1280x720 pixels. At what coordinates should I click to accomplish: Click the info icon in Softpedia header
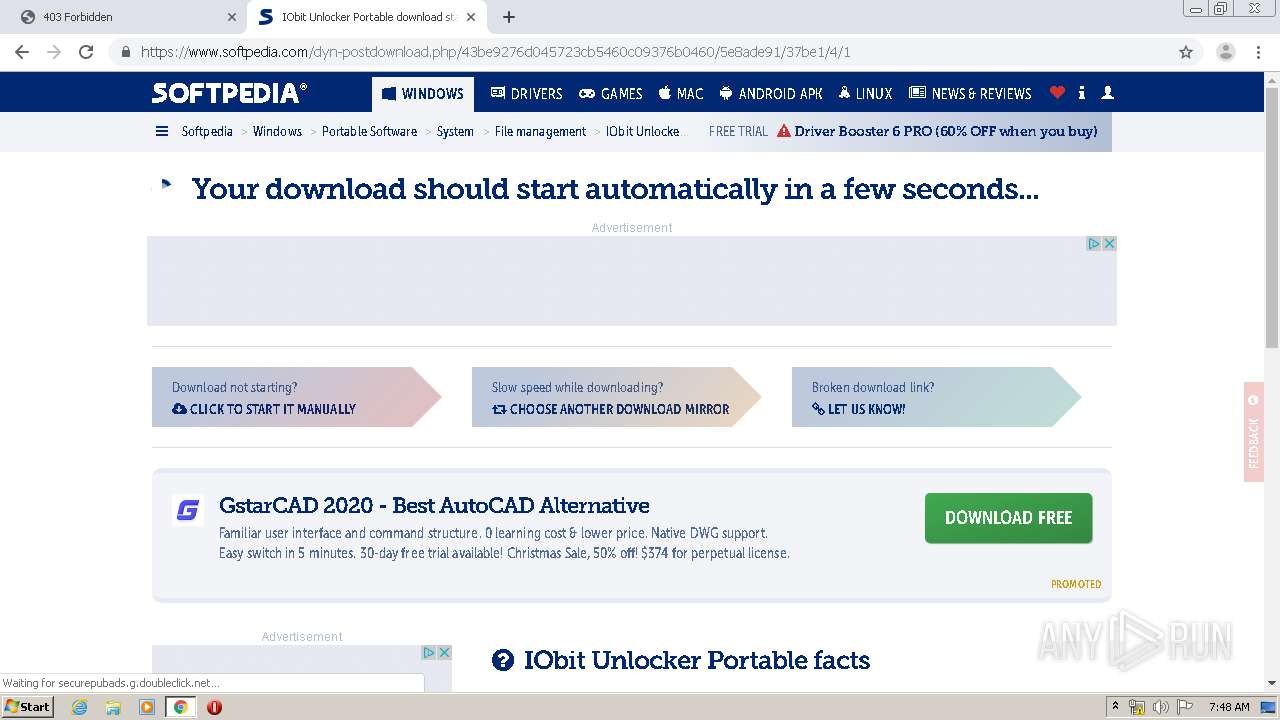pos(1082,93)
